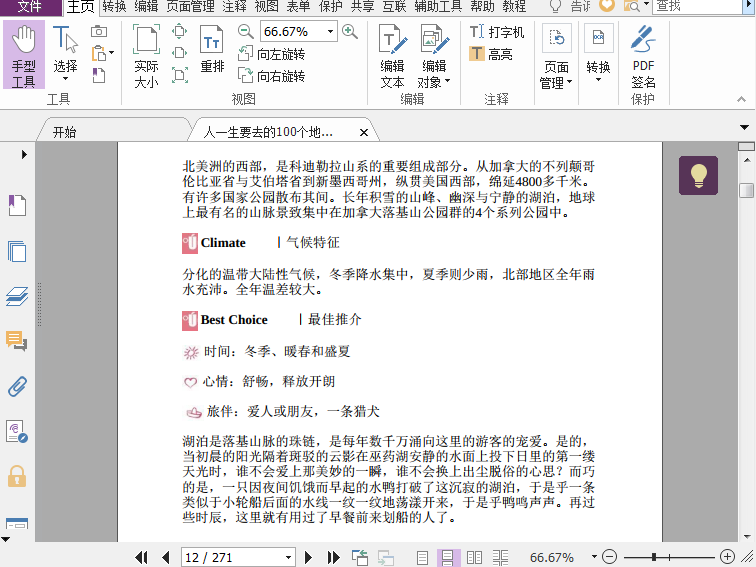Click the Convert (转换) OCR icon
This screenshot has width=756, height=567.
coord(598,38)
